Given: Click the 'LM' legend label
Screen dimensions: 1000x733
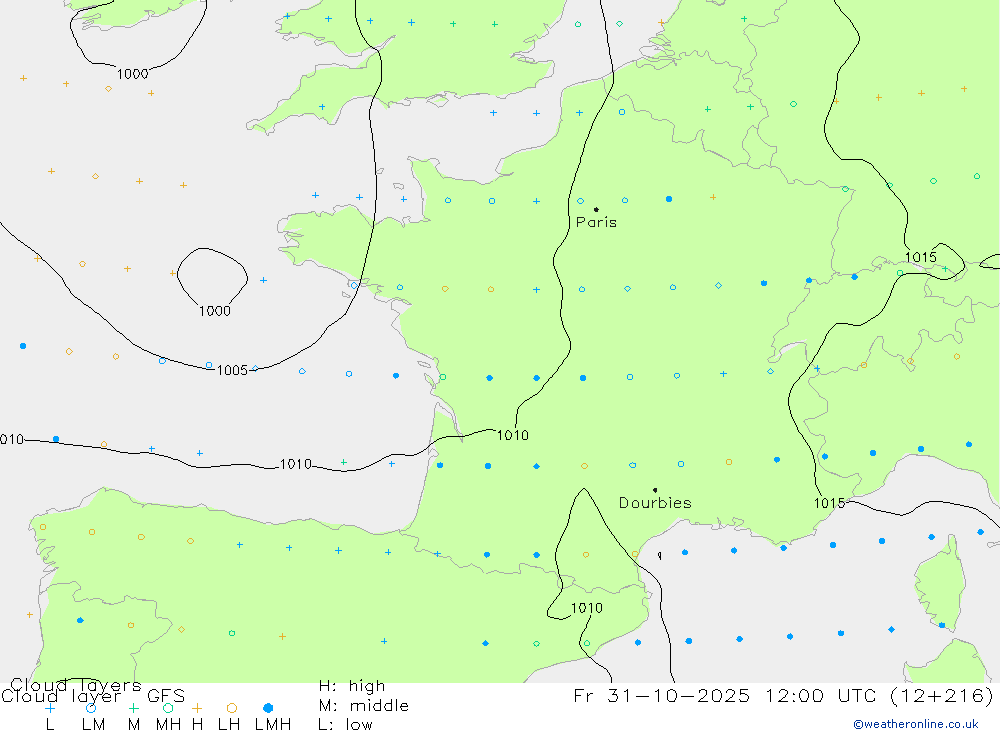Looking at the screenshot, I should click(93, 725).
